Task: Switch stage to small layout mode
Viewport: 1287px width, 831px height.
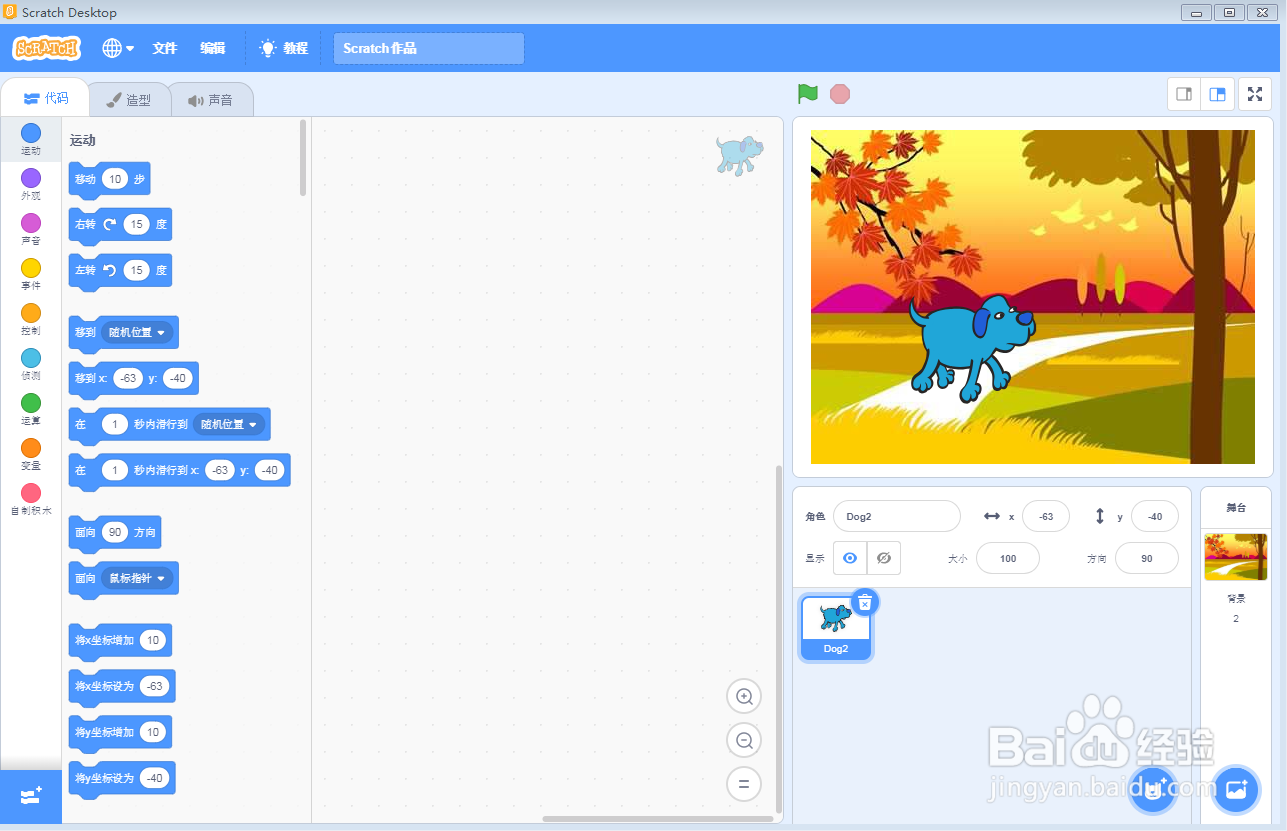Action: pos(1183,93)
